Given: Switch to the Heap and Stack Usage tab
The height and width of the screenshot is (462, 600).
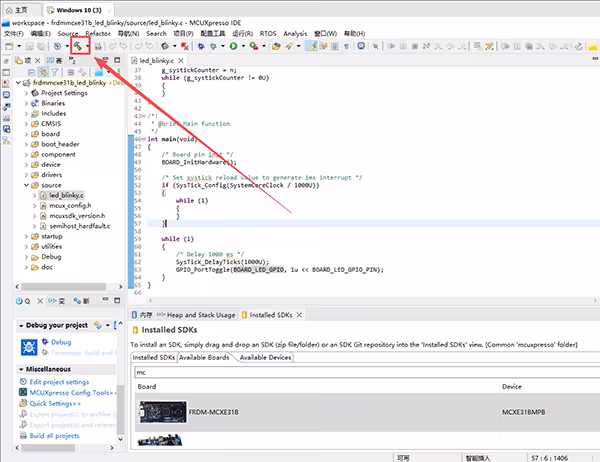Looking at the screenshot, I should click(196, 315).
